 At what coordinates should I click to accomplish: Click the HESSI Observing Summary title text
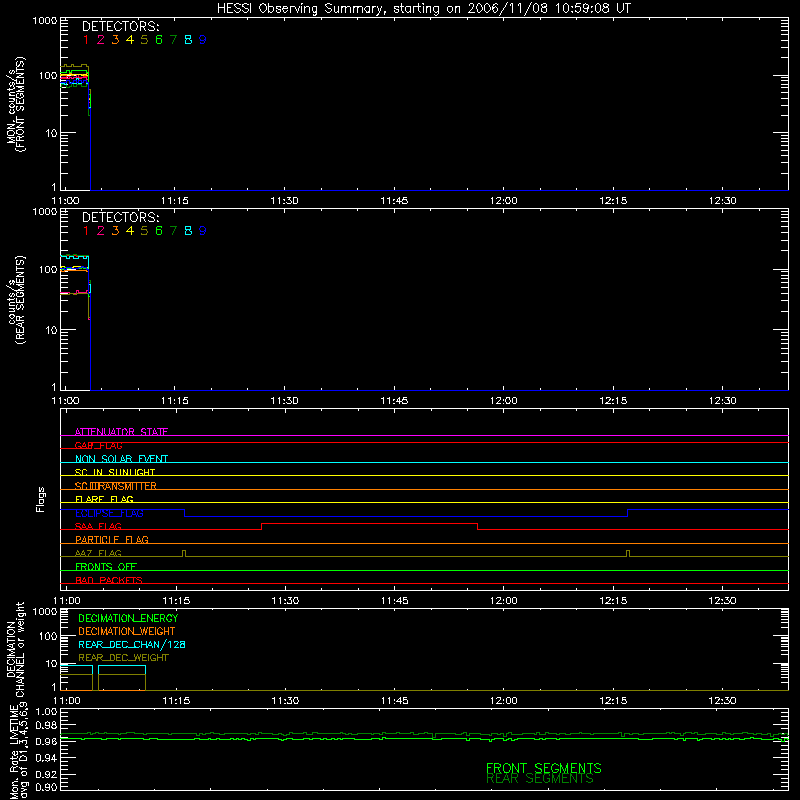pyautogui.click(x=423, y=9)
